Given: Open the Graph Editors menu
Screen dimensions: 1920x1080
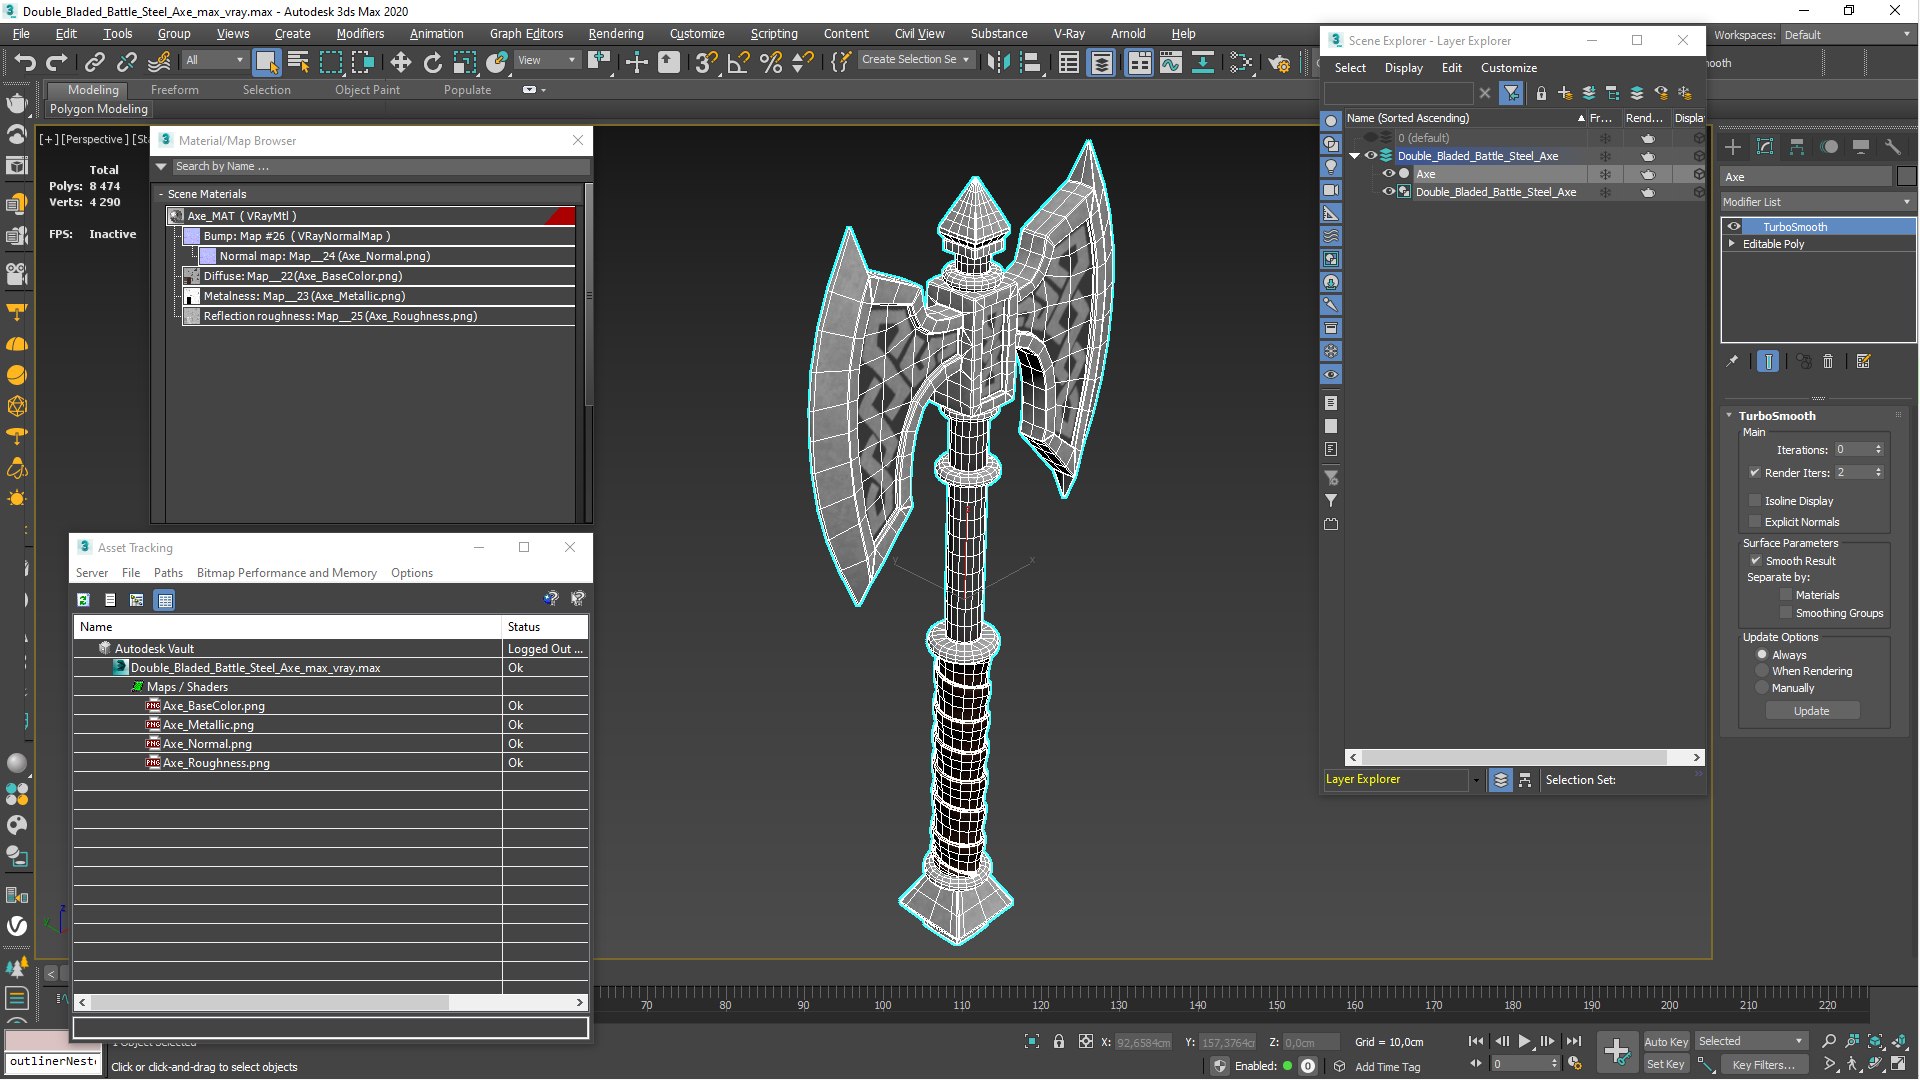Looking at the screenshot, I should click(526, 33).
